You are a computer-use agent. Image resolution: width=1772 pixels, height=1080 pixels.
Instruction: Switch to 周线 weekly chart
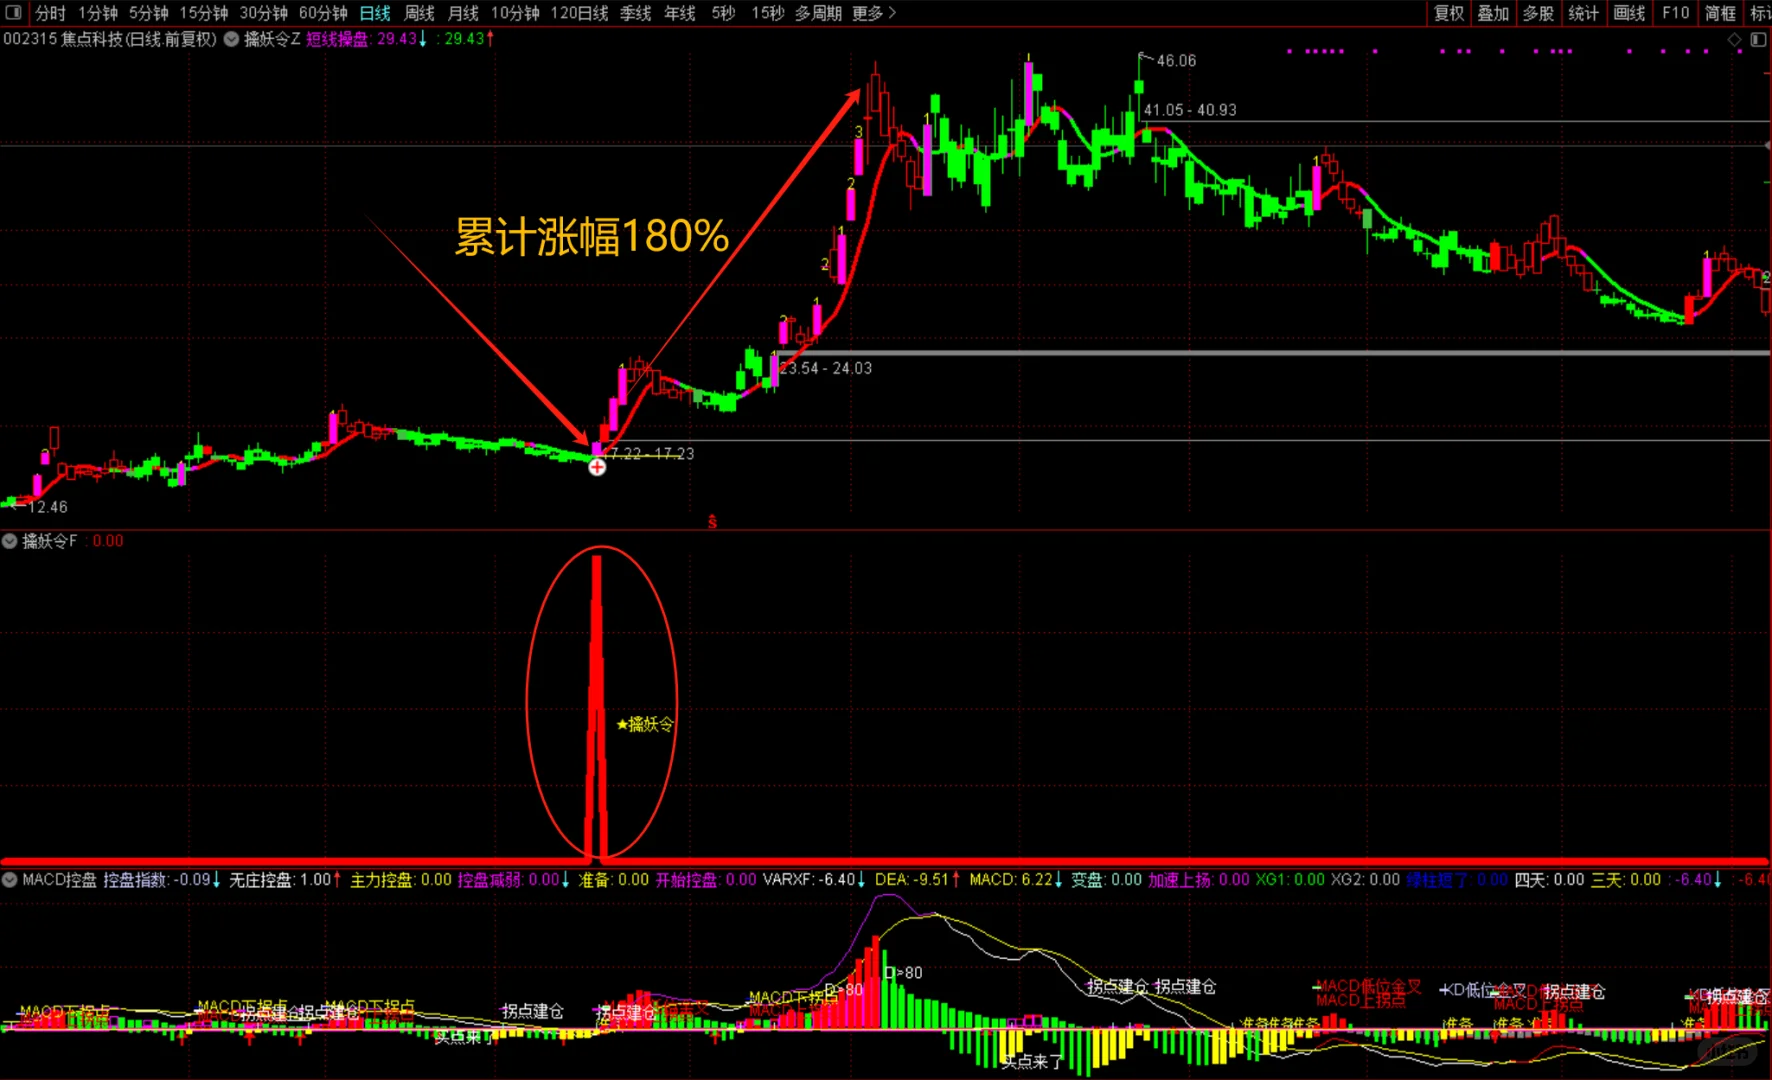click(x=419, y=13)
